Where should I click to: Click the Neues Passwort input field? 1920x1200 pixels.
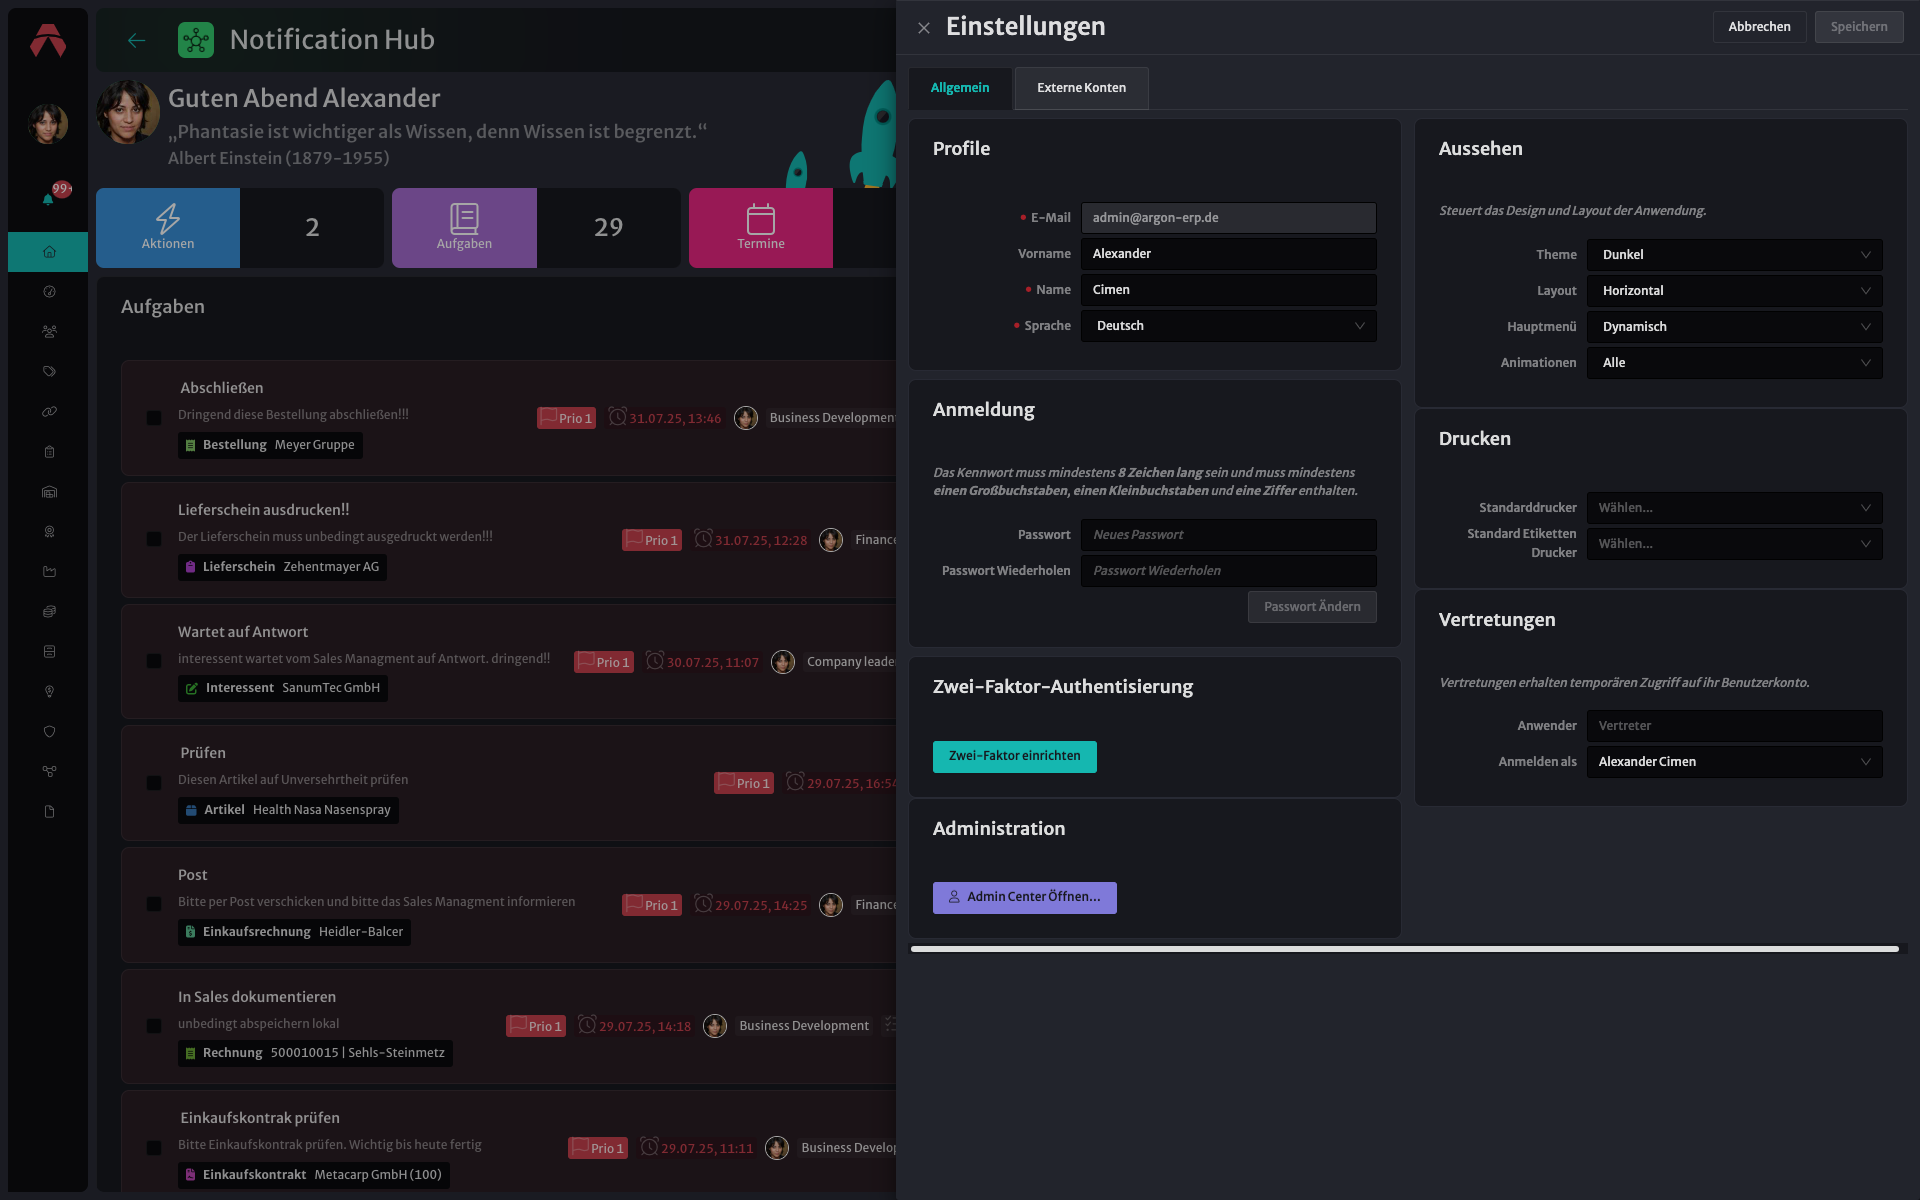1228,535
